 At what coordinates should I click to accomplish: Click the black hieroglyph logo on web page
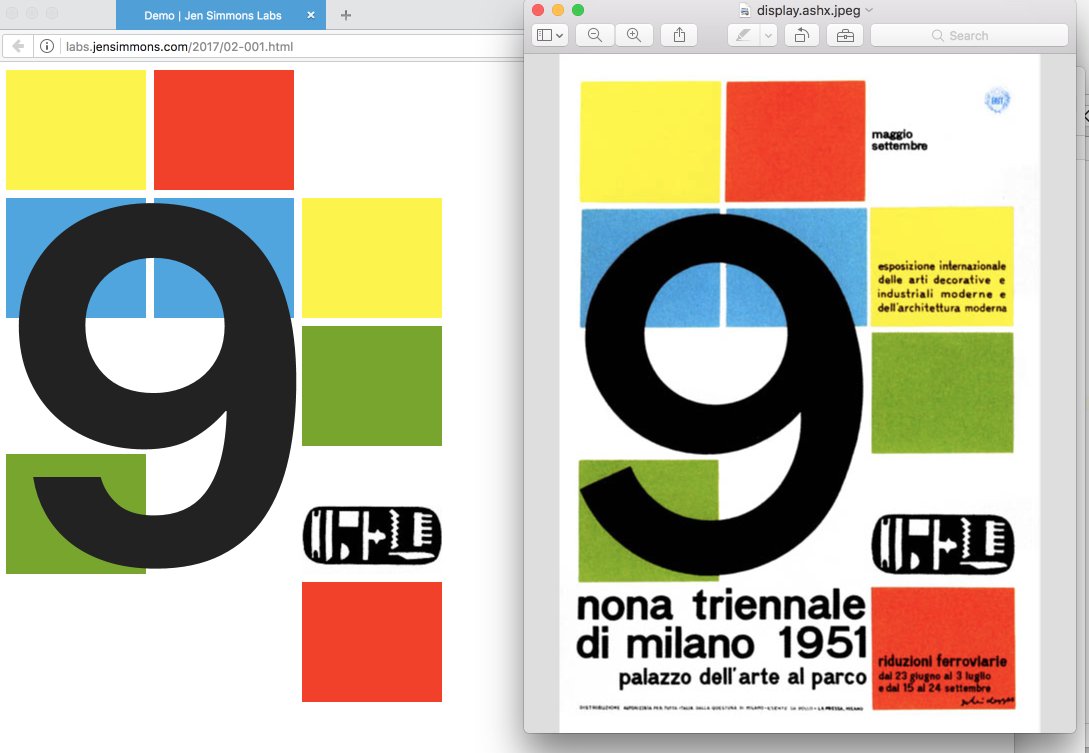[x=372, y=535]
